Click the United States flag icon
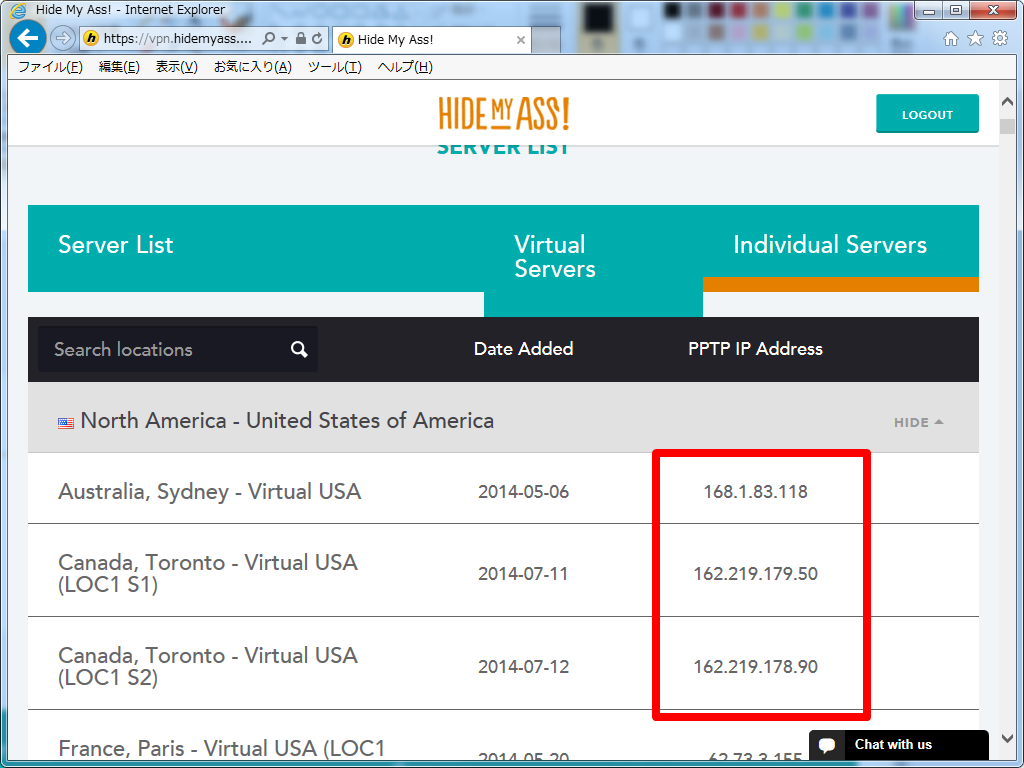The height and width of the screenshot is (768, 1024). [x=66, y=423]
